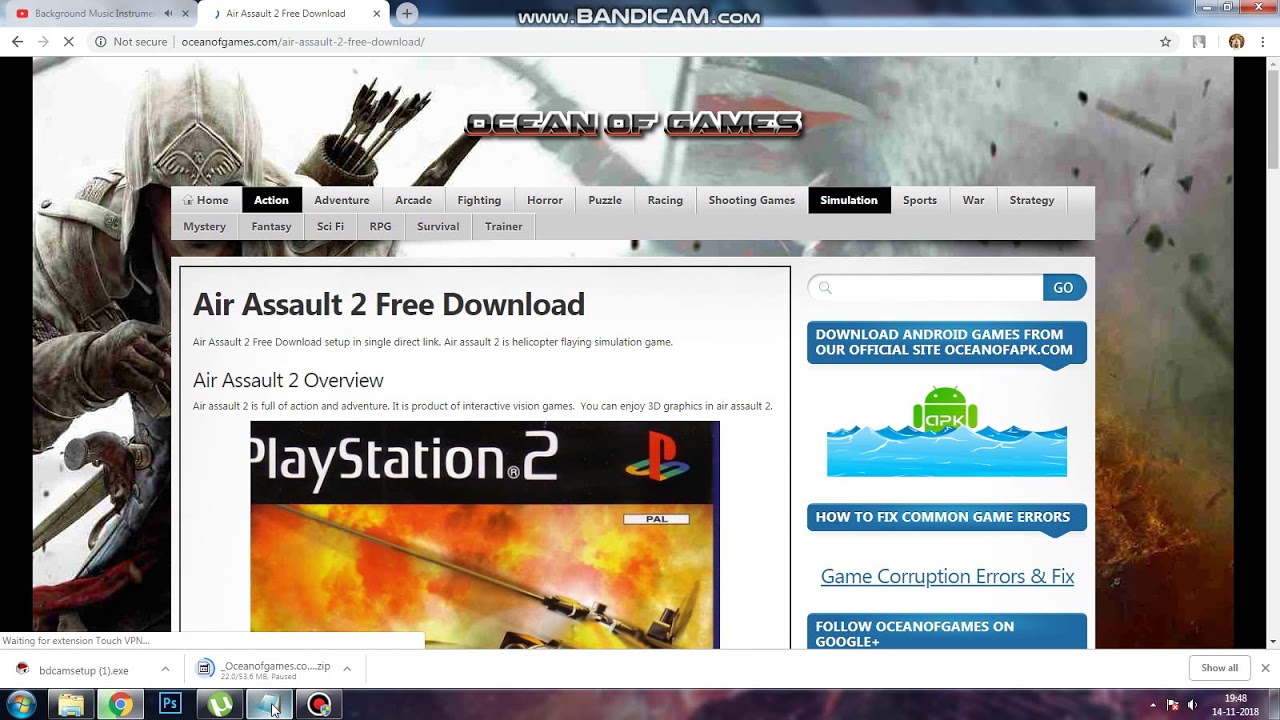Select the Simulation category
The image size is (1280, 720).
(849, 200)
